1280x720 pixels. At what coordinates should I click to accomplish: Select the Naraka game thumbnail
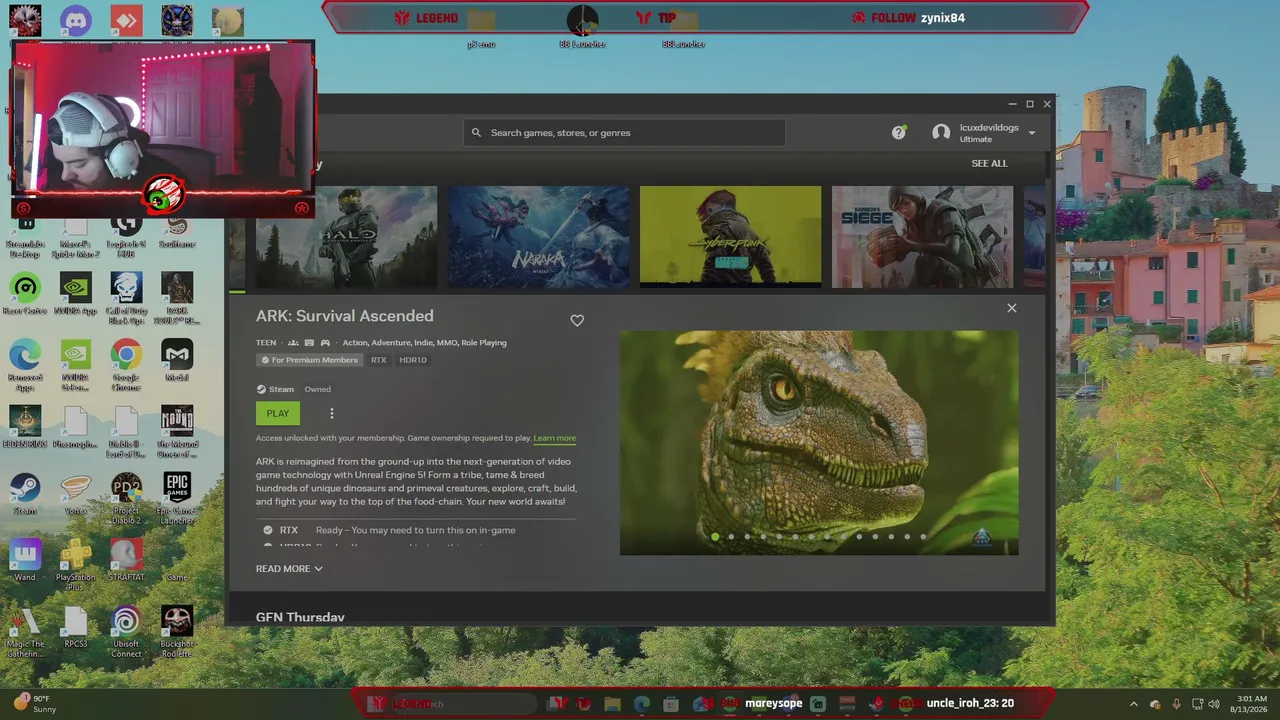click(538, 237)
